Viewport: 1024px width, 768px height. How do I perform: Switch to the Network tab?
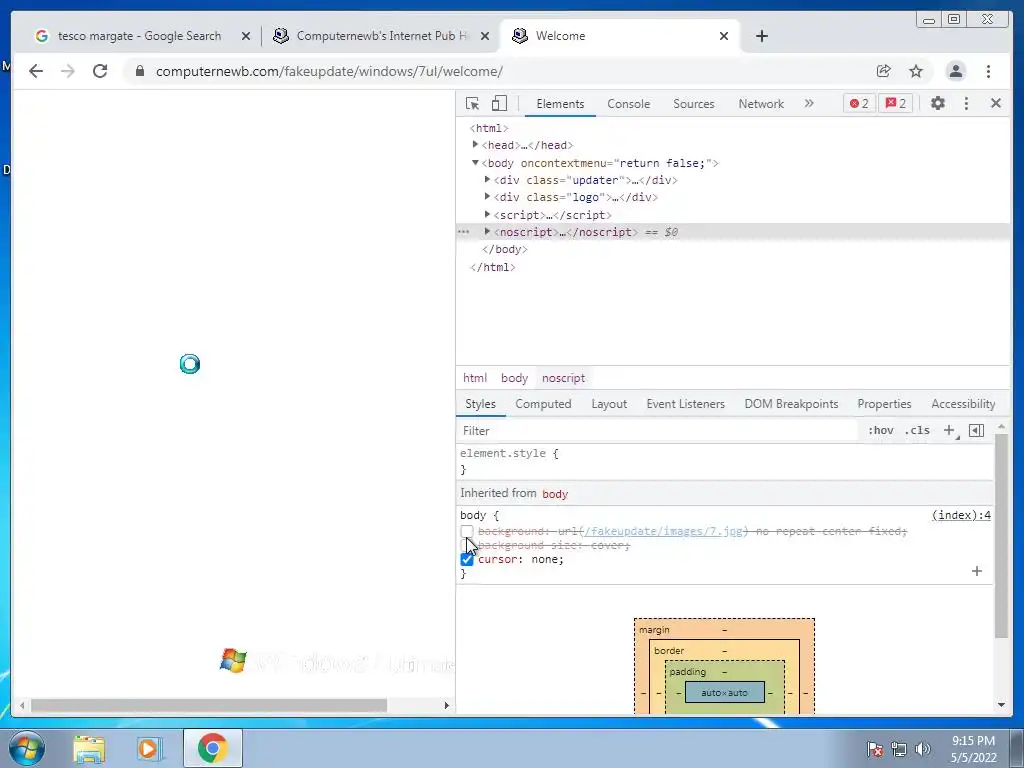click(761, 104)
